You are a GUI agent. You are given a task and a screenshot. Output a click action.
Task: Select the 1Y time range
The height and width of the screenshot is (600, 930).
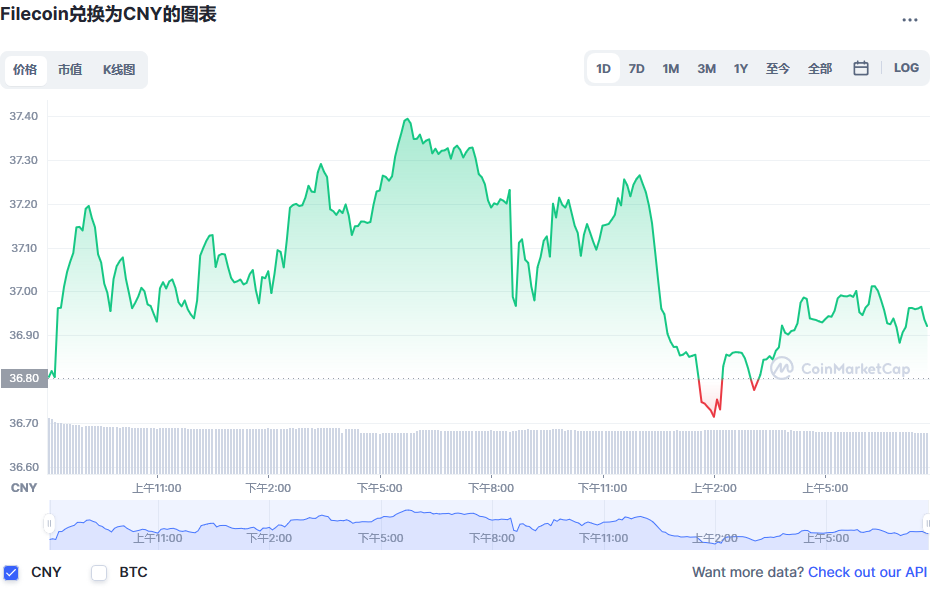point(741,69)
